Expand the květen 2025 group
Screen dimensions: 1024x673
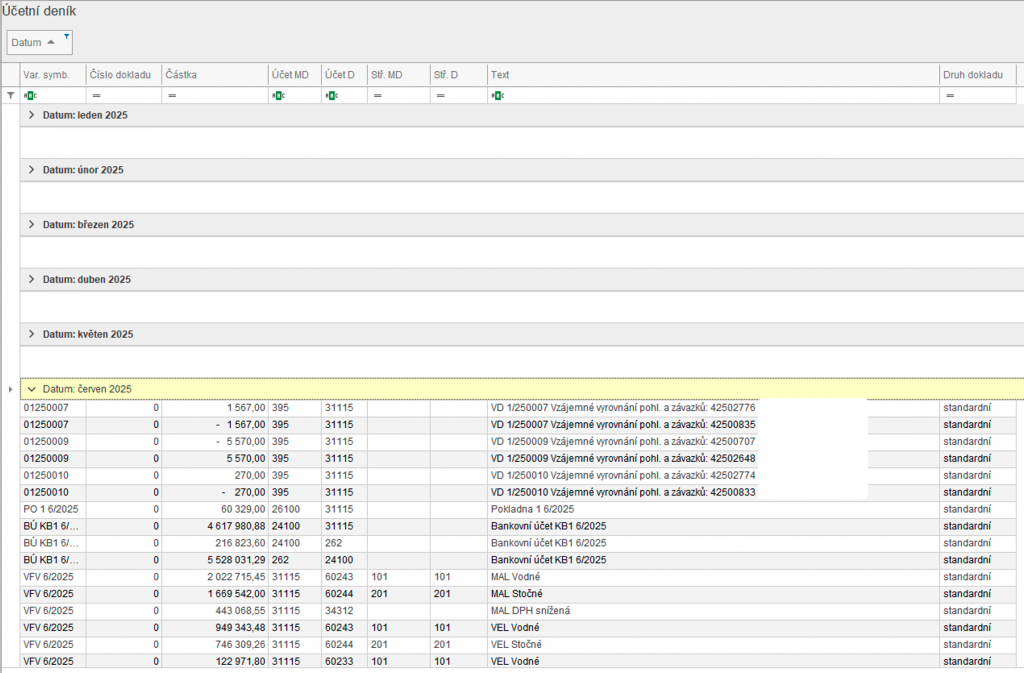31,334
